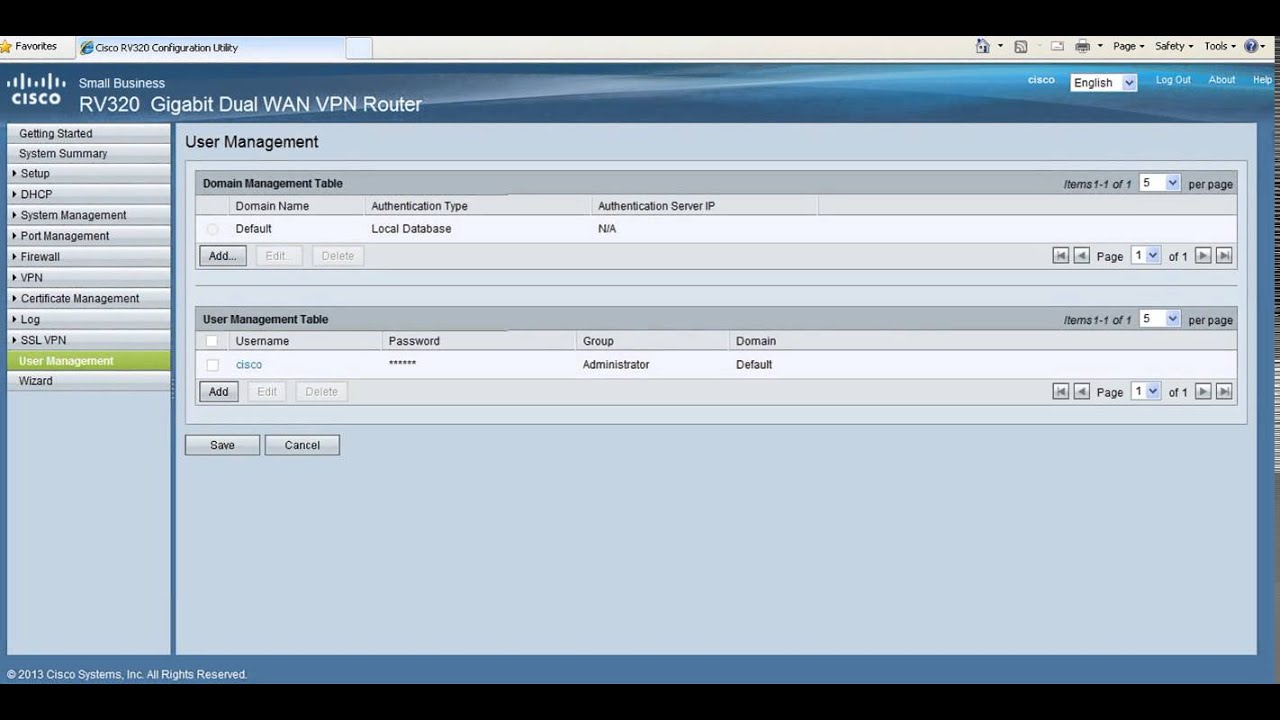Screen dimensions: 1280x720
Task: Click the About link
Action: (1222, 80)
